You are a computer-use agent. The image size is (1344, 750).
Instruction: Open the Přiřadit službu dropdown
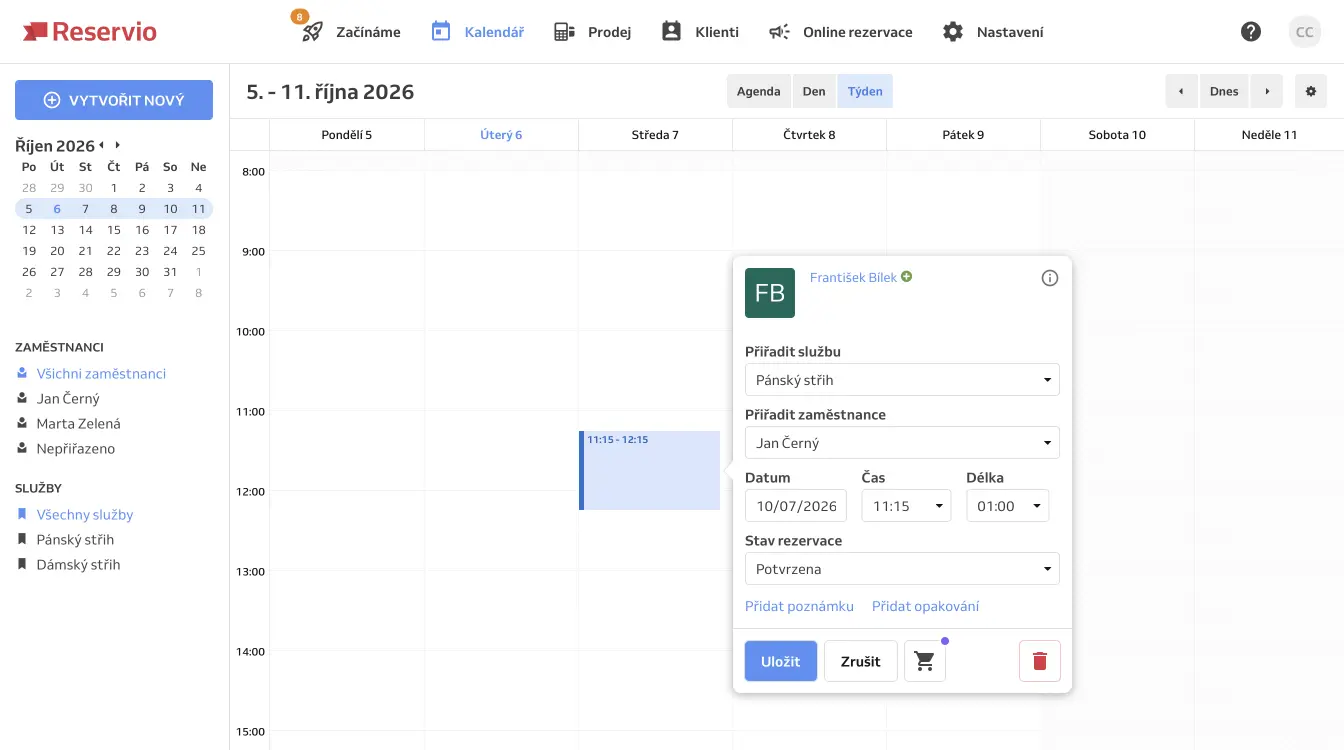click(x=902, y=380)
